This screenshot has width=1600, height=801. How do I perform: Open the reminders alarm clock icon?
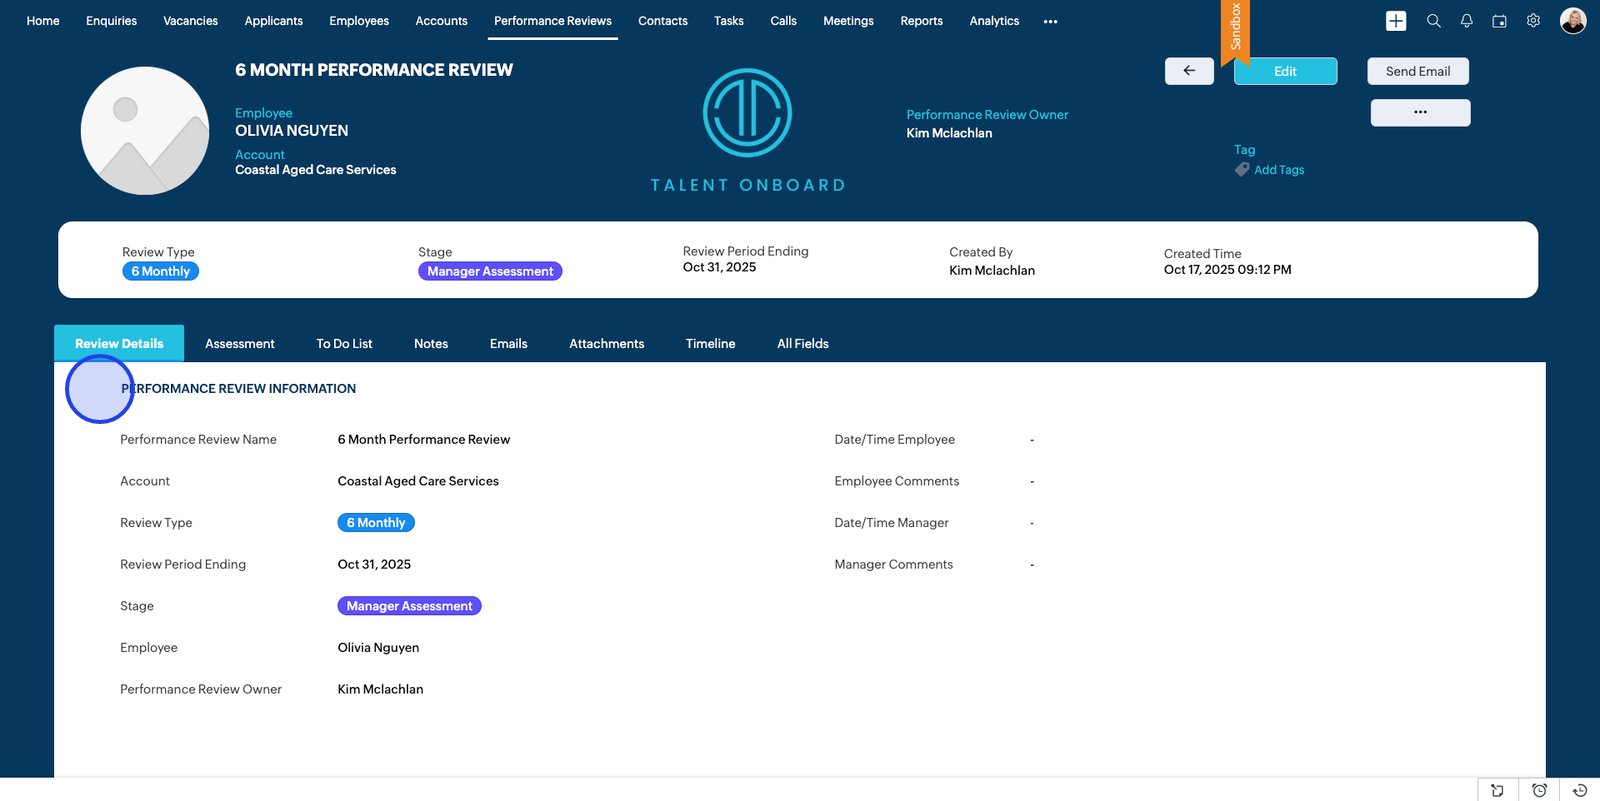(x=1539, y=790)
